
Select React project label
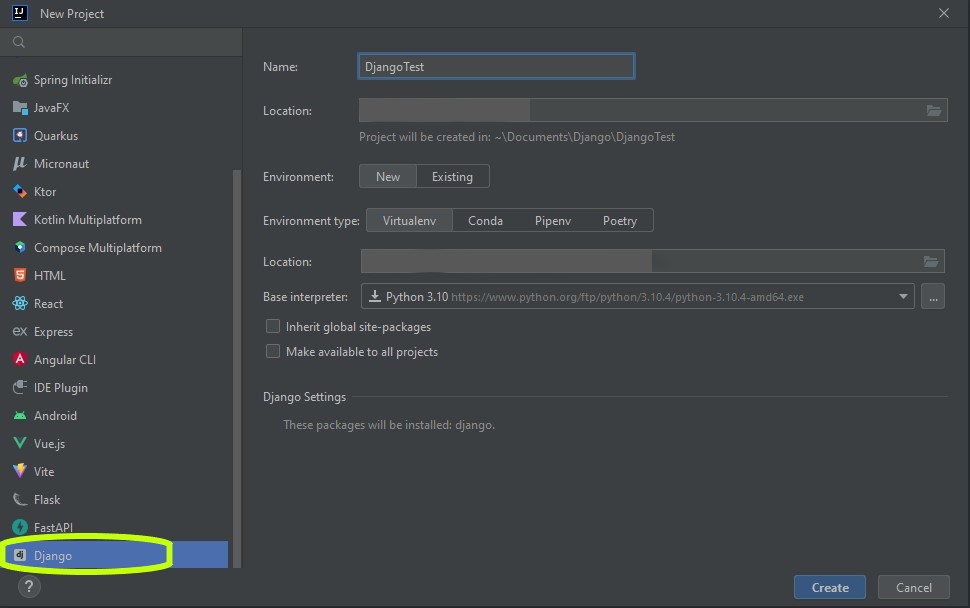pyautogui.click(x=48, y=304)
